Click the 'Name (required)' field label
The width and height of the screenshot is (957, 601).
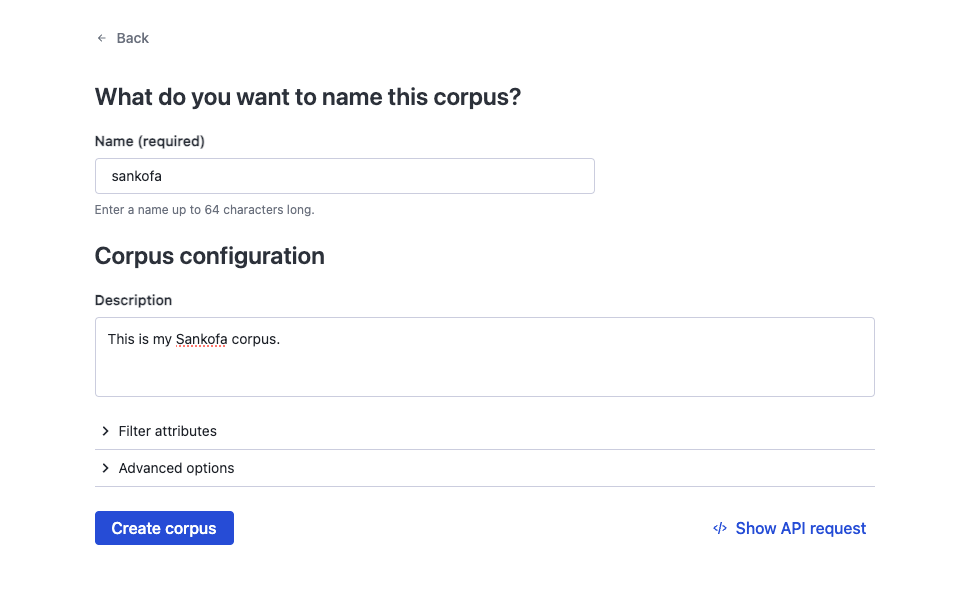coord(149,141)
